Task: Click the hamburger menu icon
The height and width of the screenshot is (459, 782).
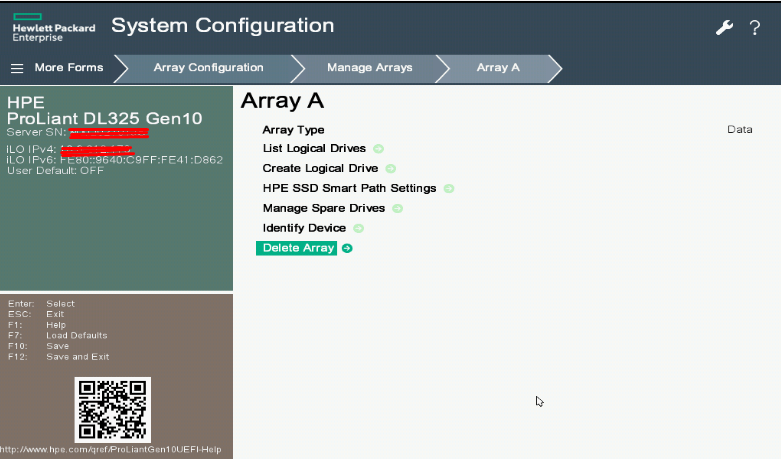Action: coord(17,68)
